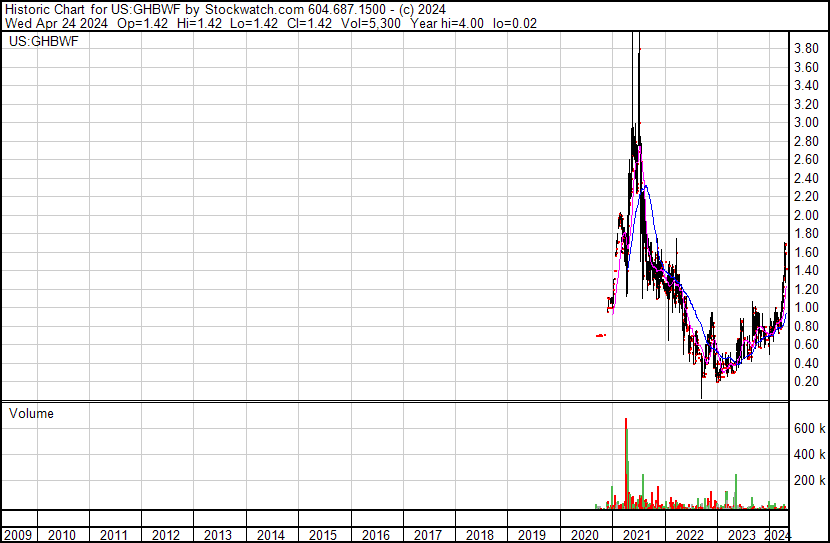Click the Volume panel label
Viewport: 830px width, 543px height.
coord(31,413)
